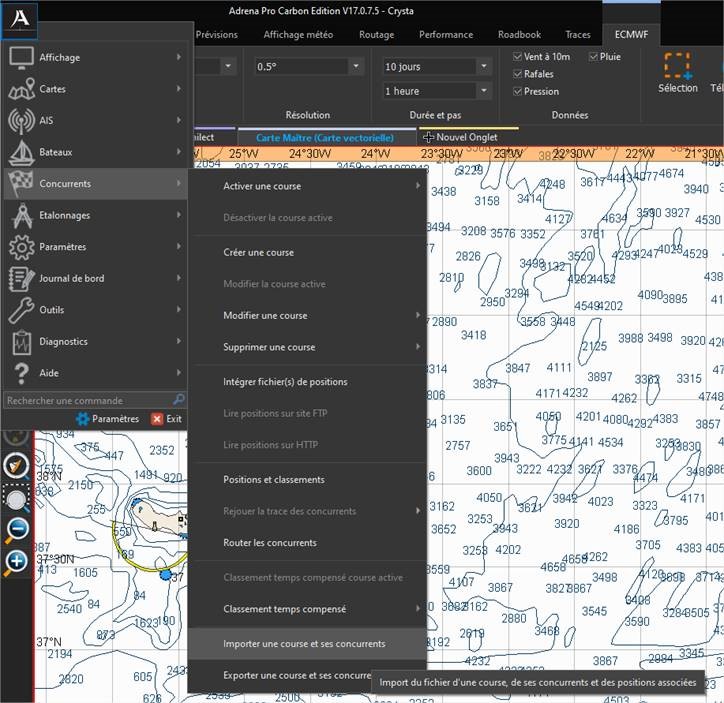This screenshot has width=724, height=703.
Task: Select the Carte Maître (Carte vectorielle) tab
Action: [x=325, y=138]
